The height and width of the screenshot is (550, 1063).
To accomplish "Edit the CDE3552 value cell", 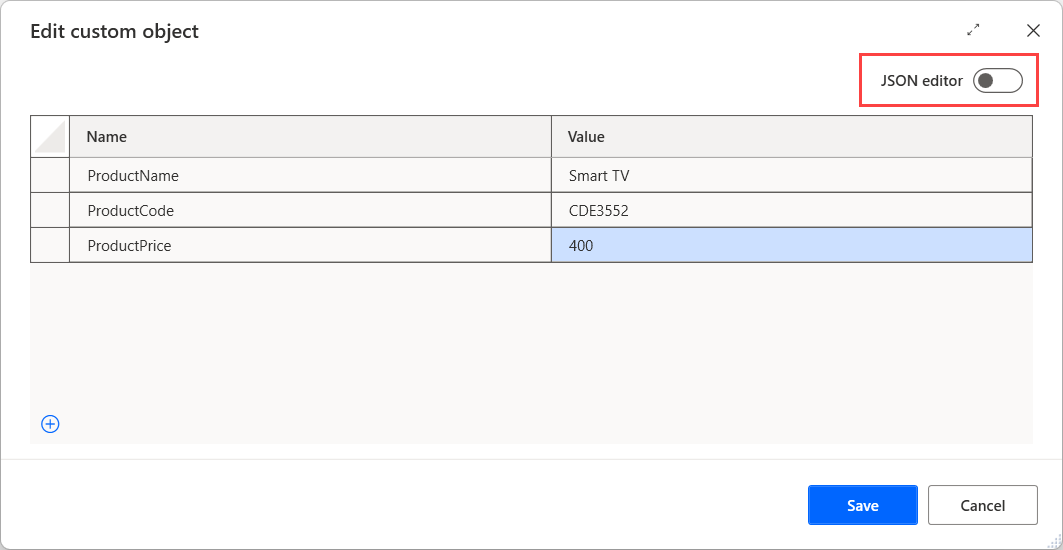I will [x=790, y=210].
